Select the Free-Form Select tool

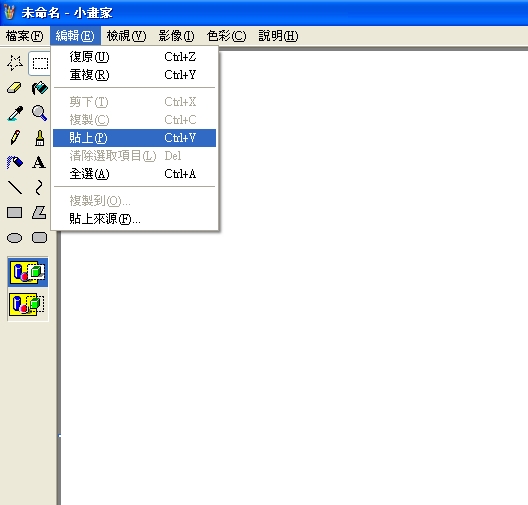click(15, 63)
